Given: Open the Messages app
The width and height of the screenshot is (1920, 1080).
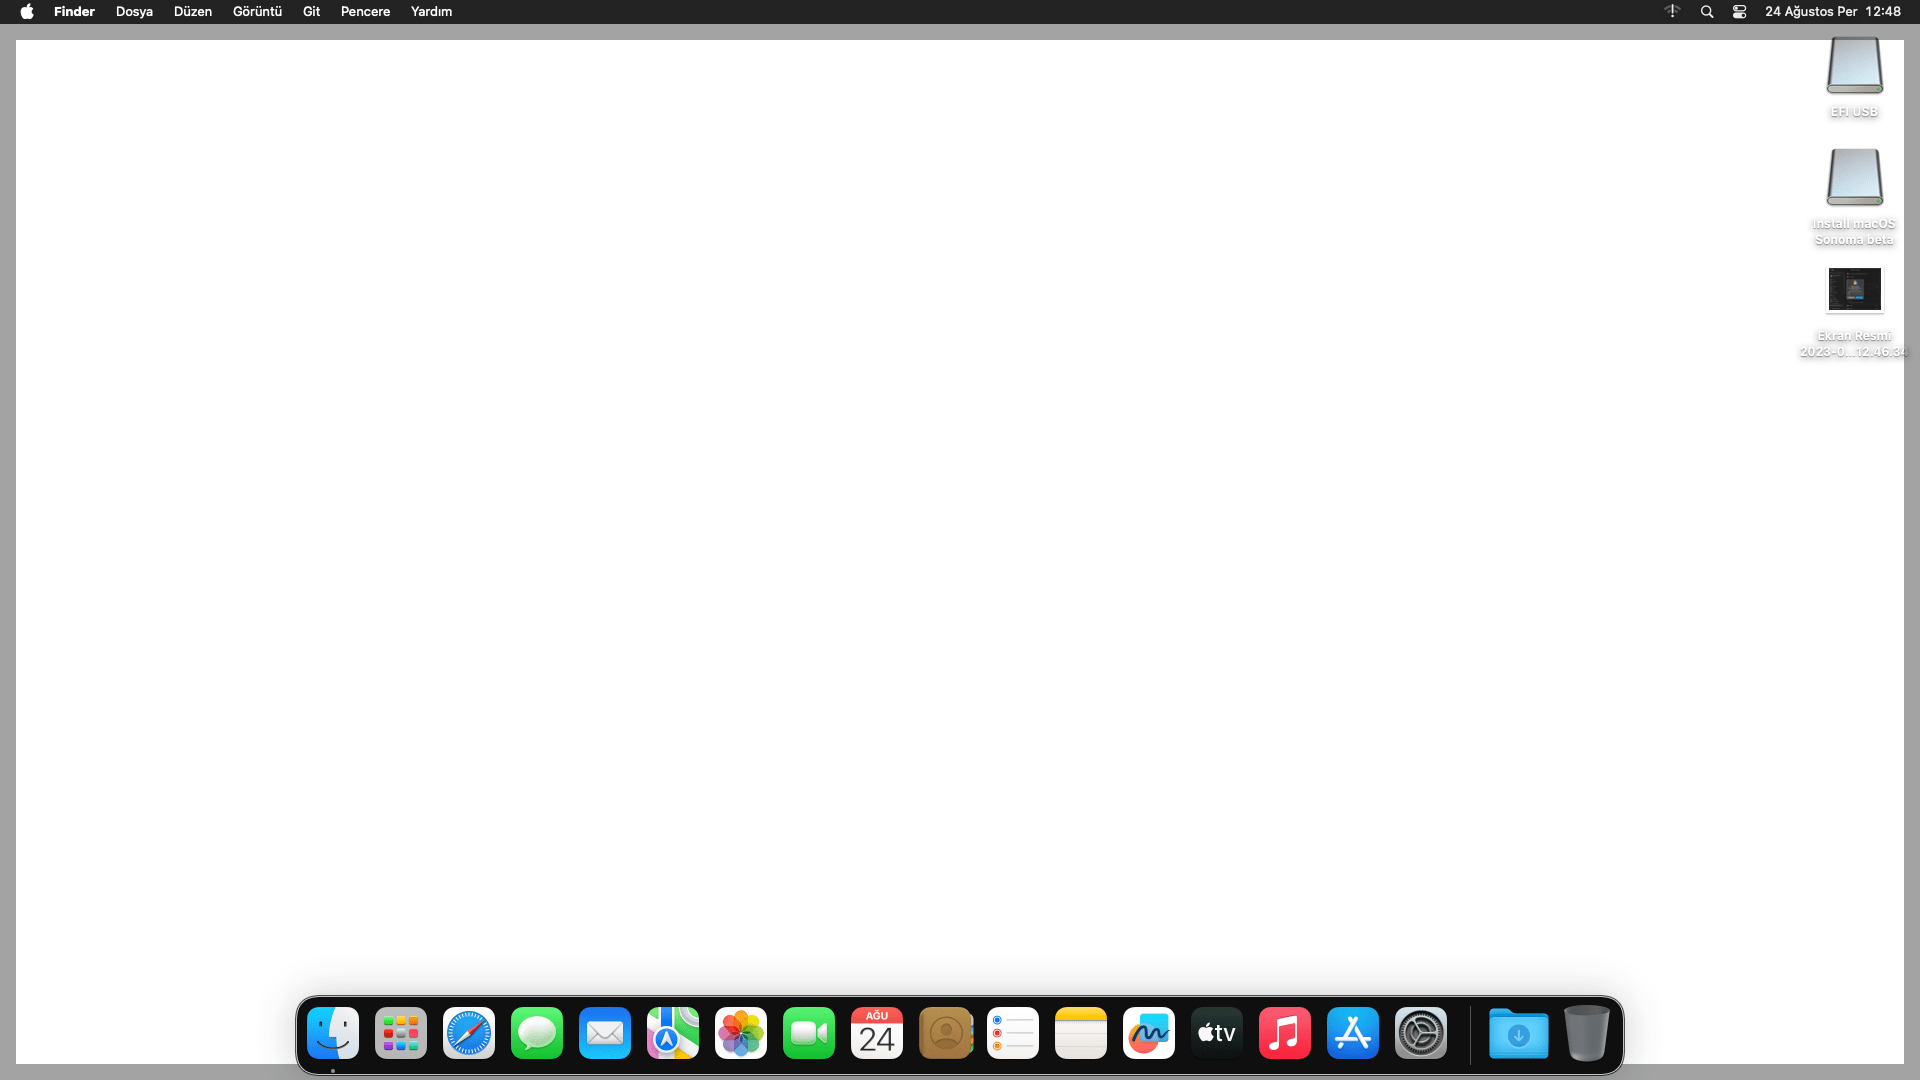Looking at the screenshot, I should [x=536, y=1032].
